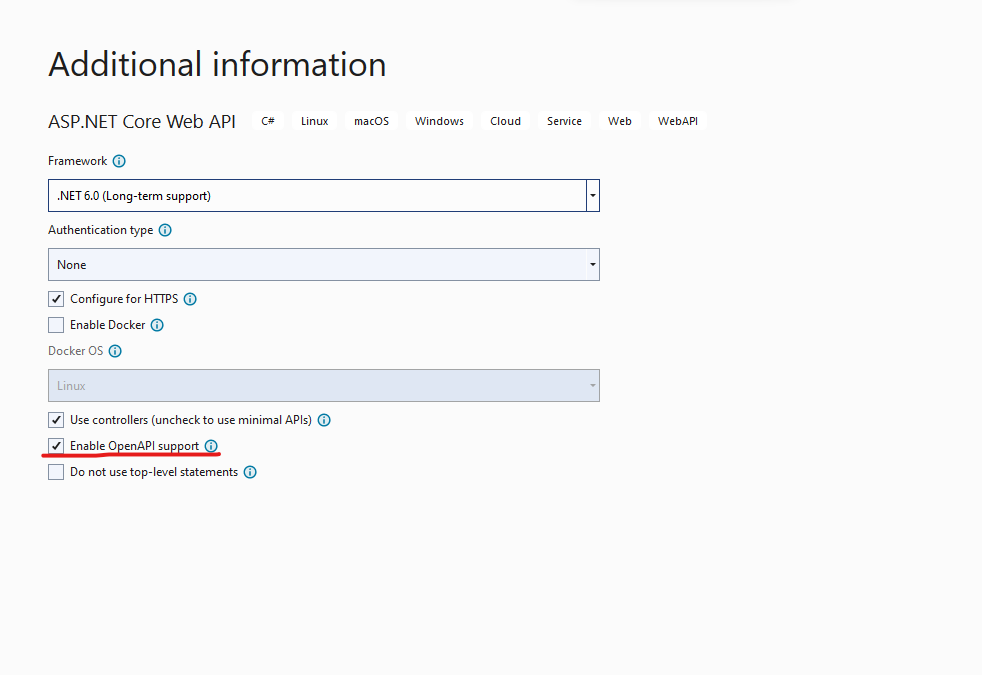Click the .NET 6.0 framework selection field
This screenshot has width=982, height=675.
coord(318,195)
